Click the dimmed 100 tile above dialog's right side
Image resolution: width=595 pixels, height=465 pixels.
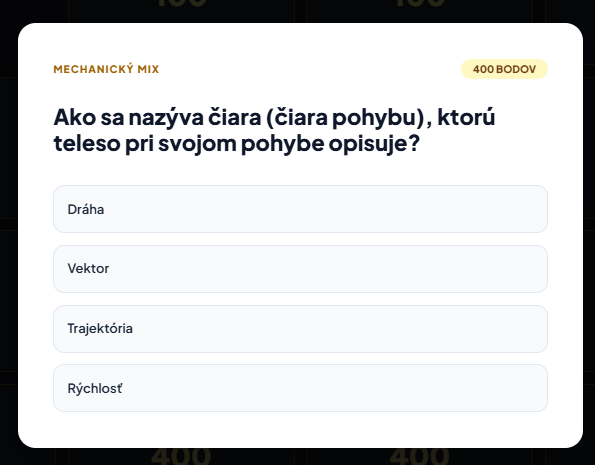point(419,9)
